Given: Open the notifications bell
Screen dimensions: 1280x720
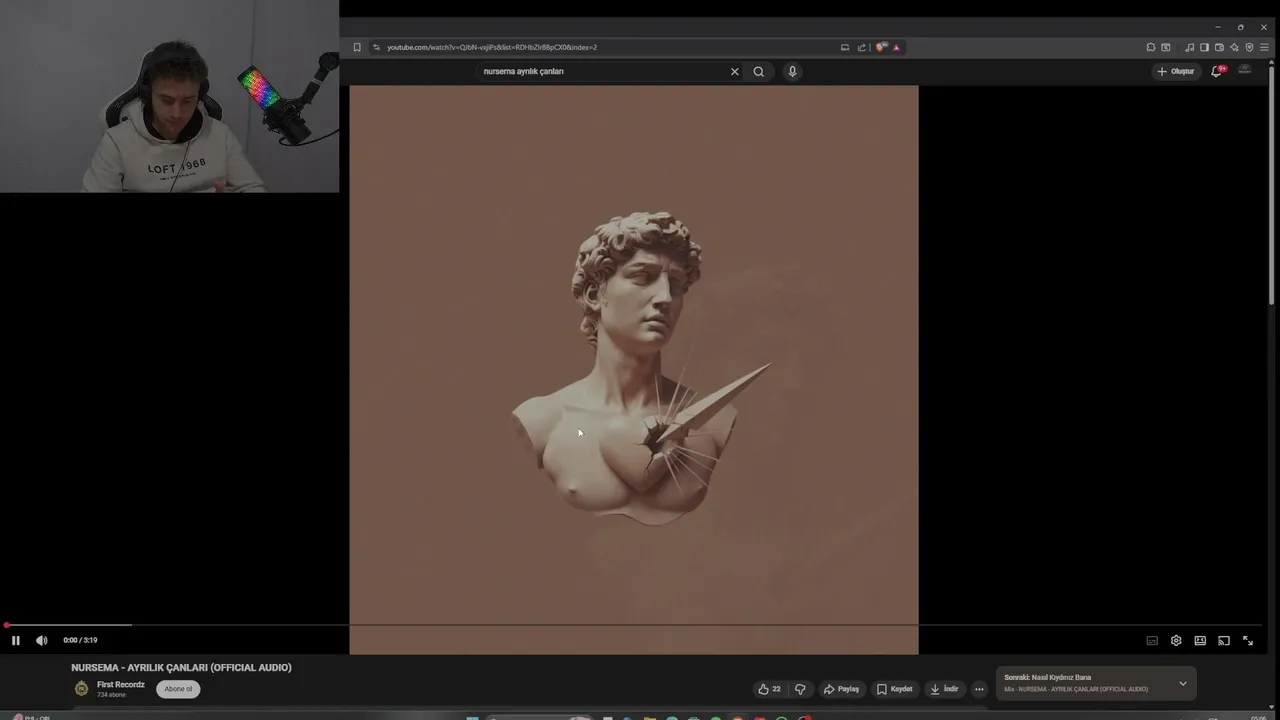Looking at the screenshot, I should (1217, 71).
